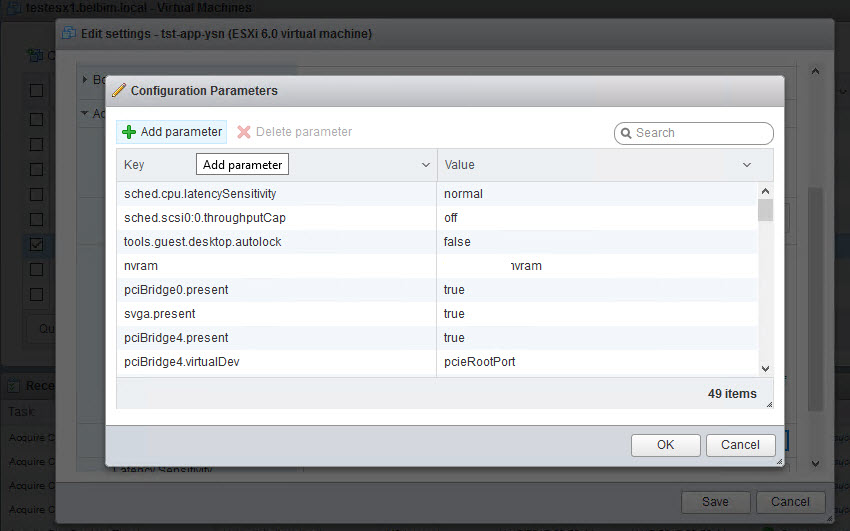Viewport: 850px width, 531px height.
Task: Click the parameter list vertical scrollbar thumb
Action: (765, 210)
